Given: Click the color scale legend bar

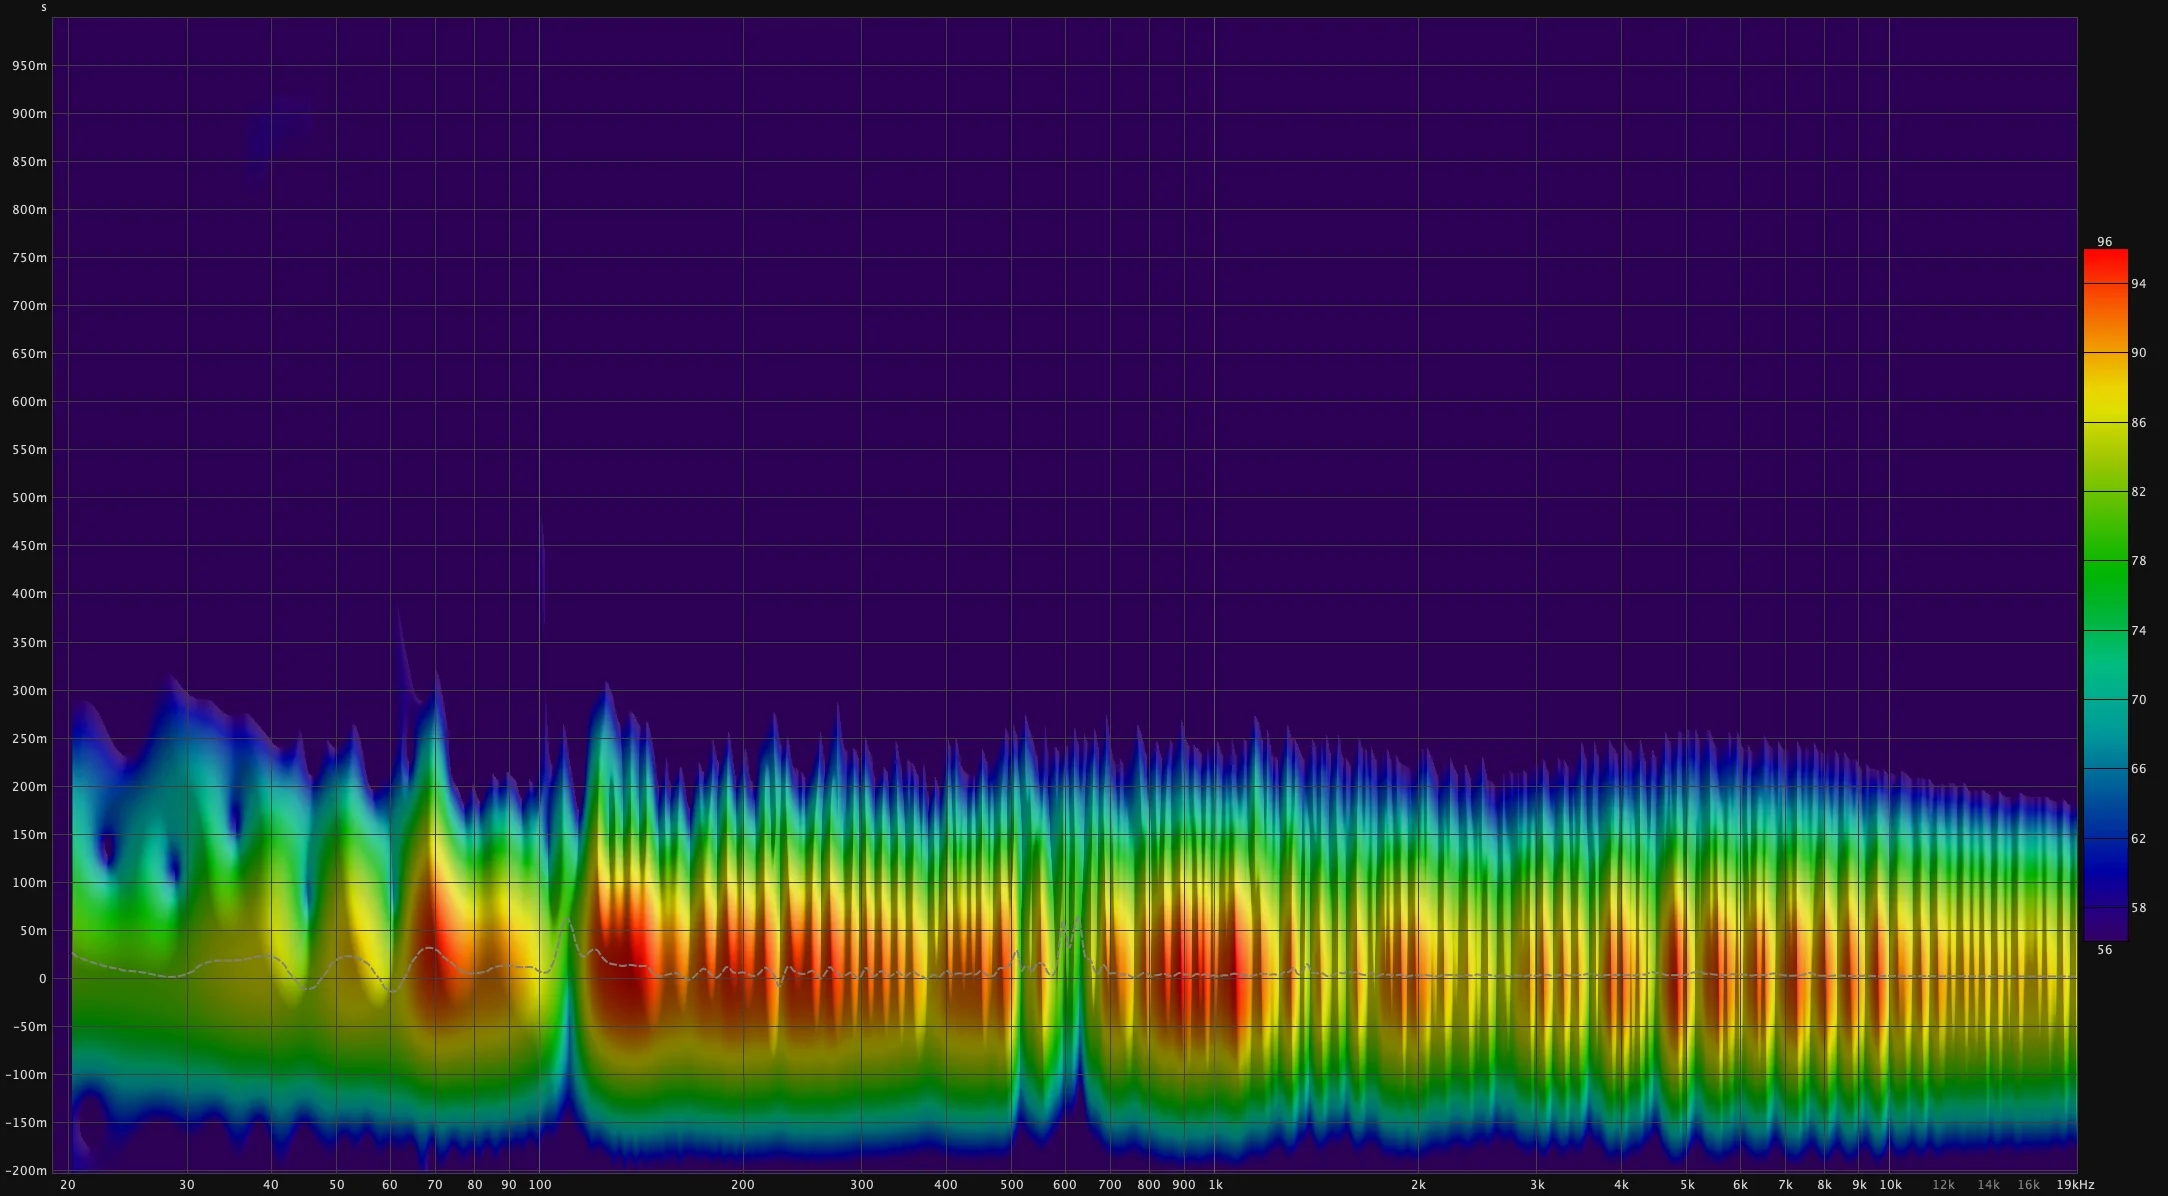Looking at the screenshot, I should 2105,595.
